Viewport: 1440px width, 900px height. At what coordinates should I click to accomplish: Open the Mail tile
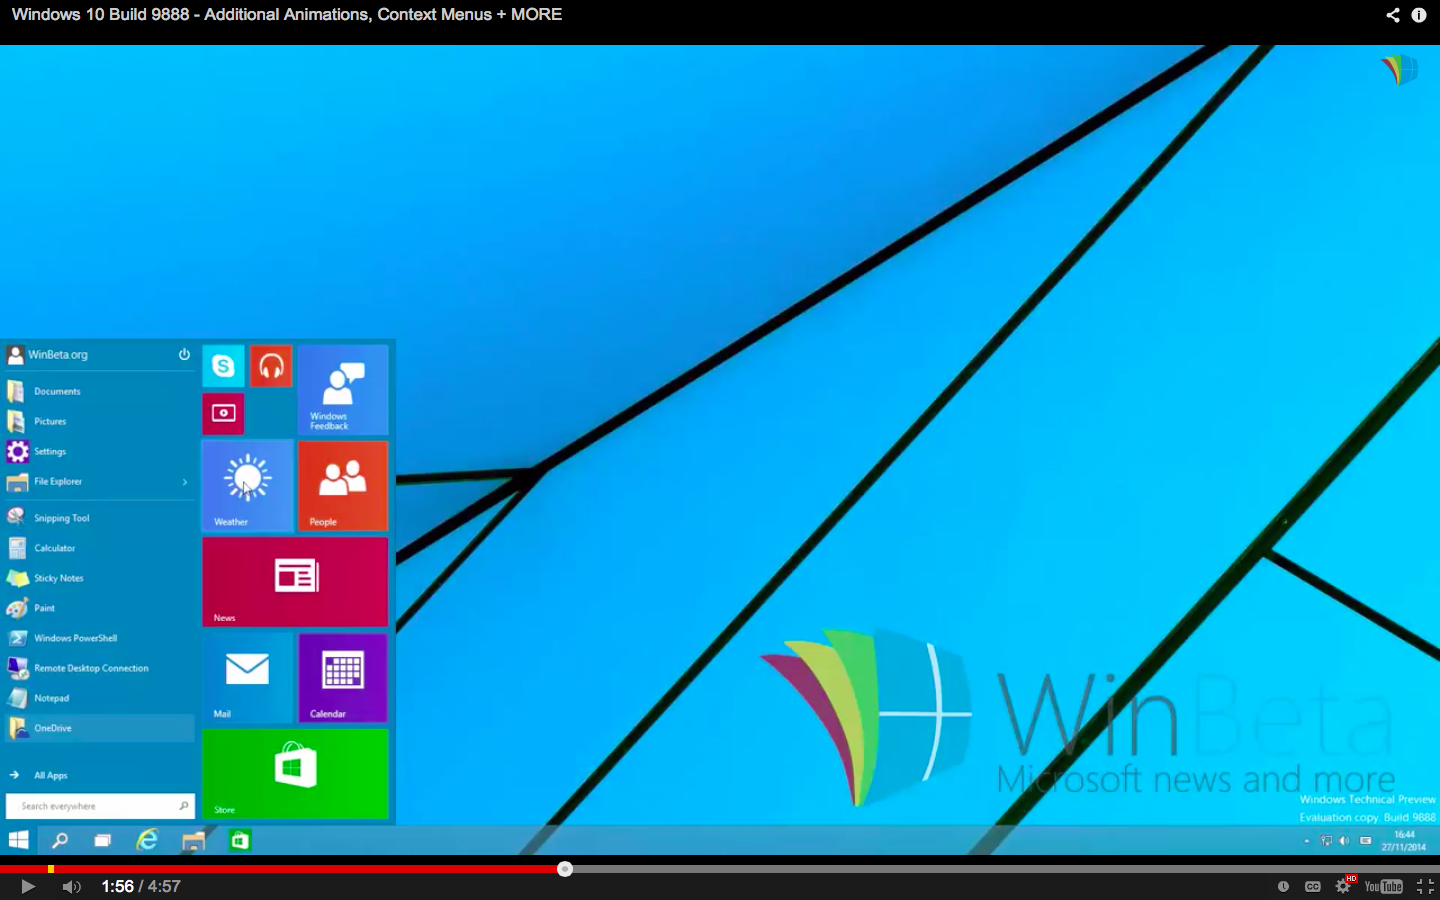247,678
